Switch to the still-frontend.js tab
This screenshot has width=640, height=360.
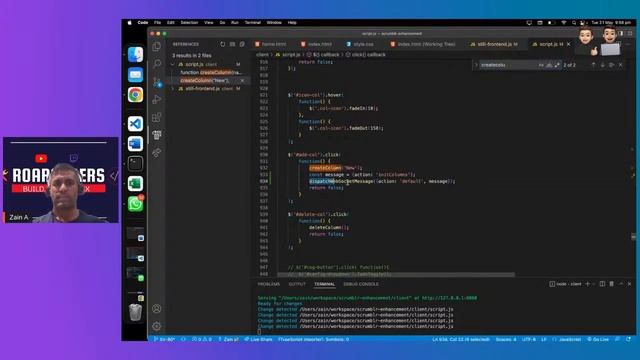pyautogui.click(x=495, y=44)
